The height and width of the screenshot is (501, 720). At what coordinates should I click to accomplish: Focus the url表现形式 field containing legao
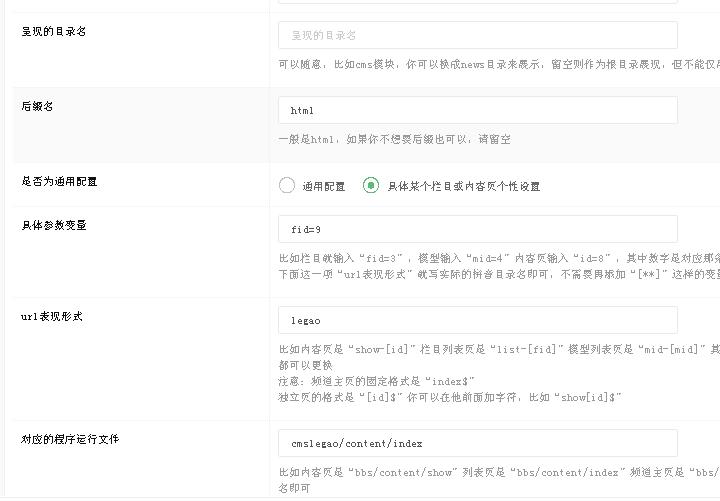pyautogui.click(x=477, y=320)
